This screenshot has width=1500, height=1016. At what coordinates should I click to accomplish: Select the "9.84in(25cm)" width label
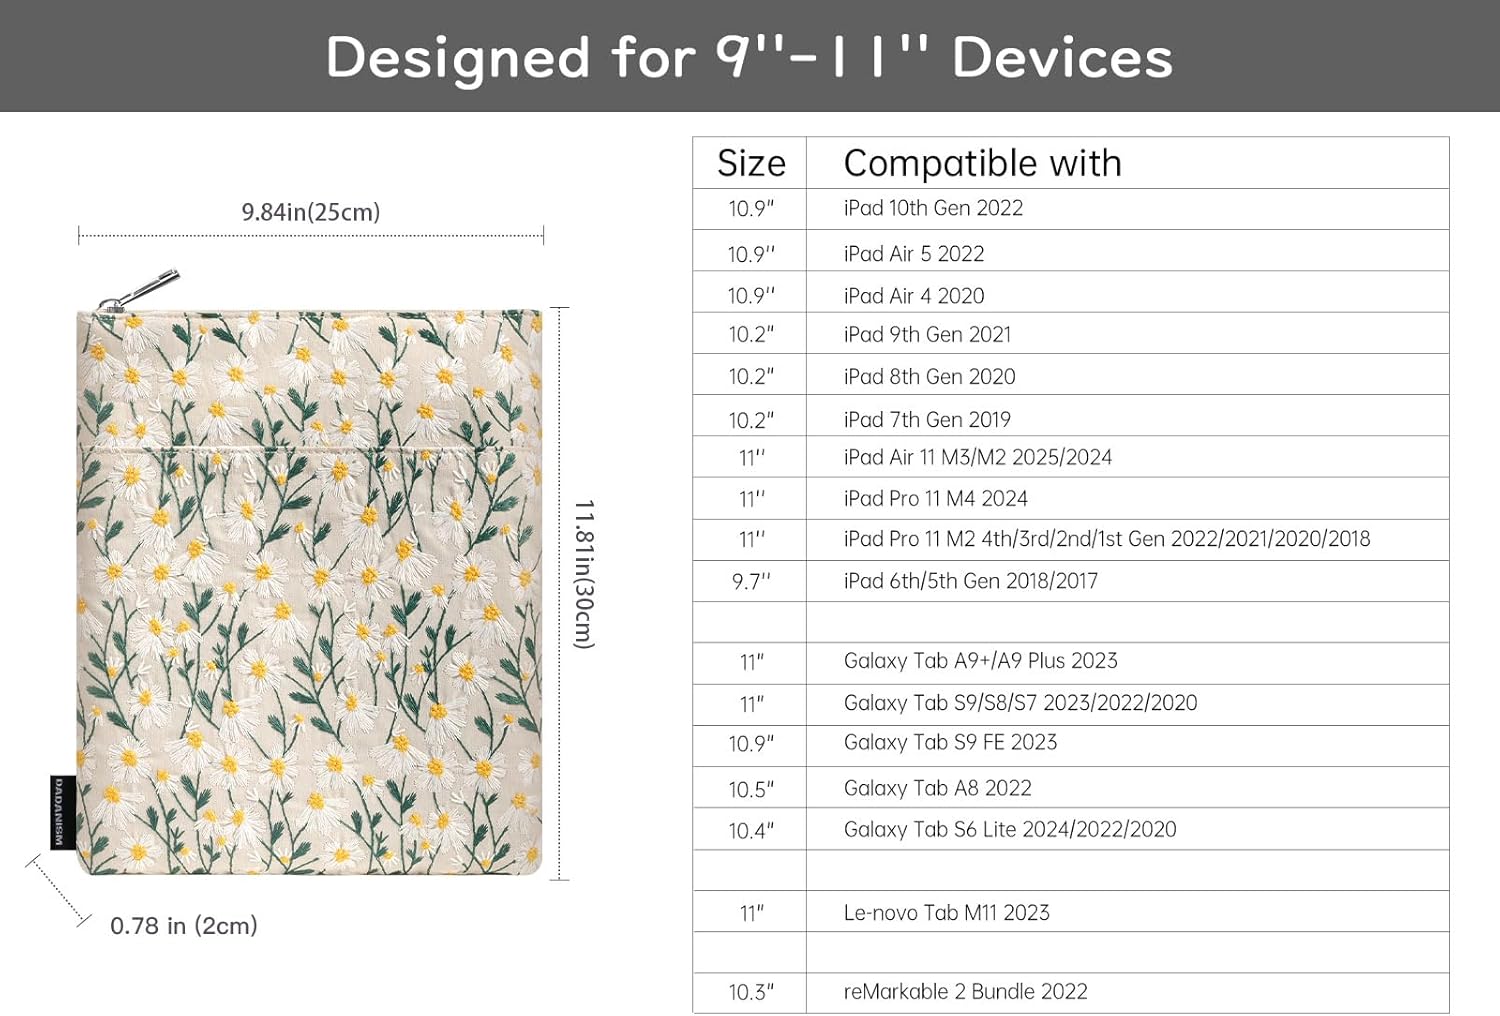tap(311, 212)
